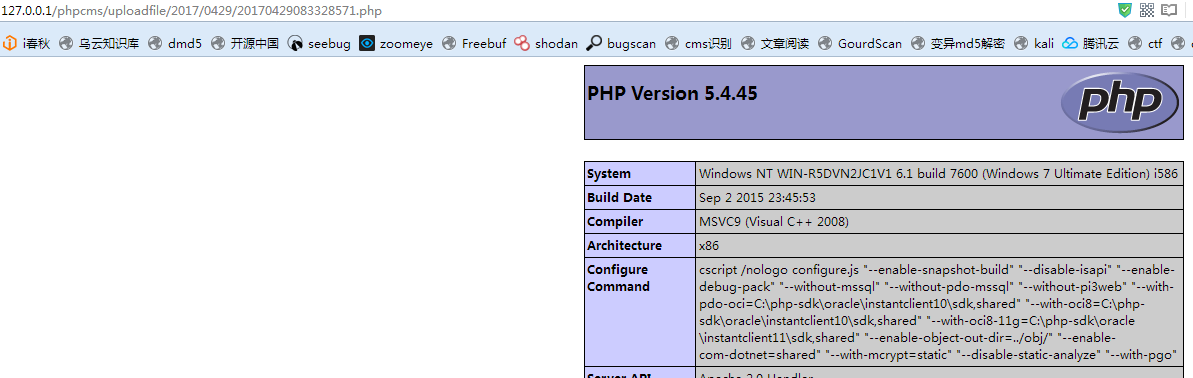Click the PHP Version 5.4.45 heading
1193x378 pixels.
(x=673, y=94)
